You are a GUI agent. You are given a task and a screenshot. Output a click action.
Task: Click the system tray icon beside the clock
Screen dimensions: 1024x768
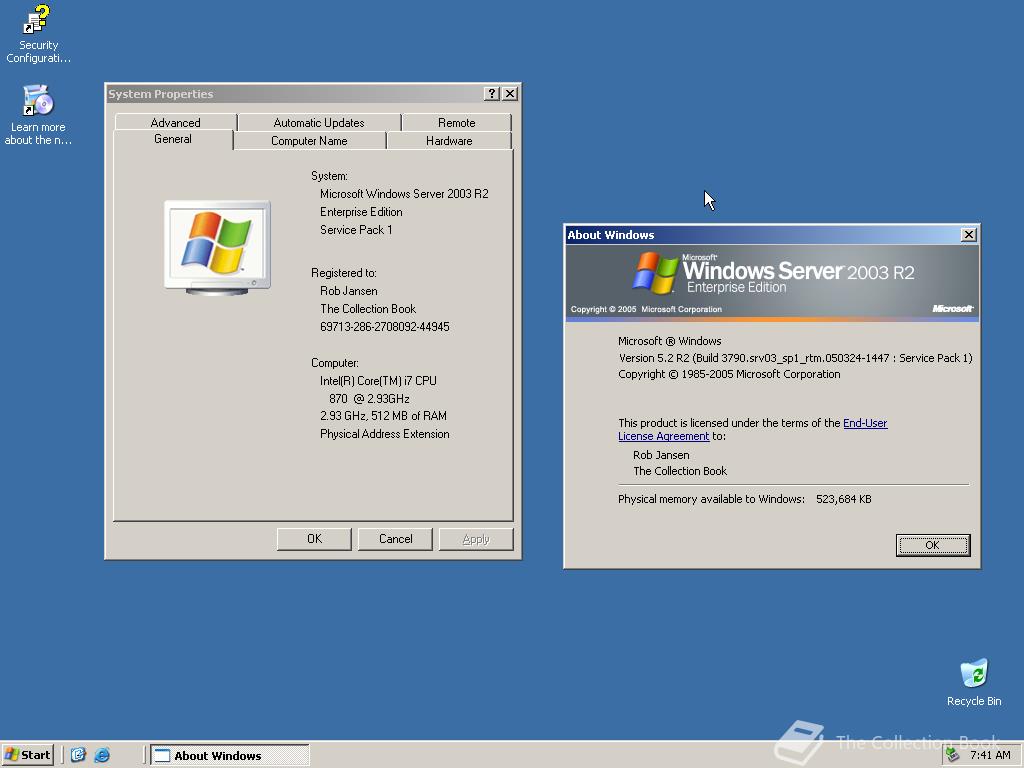(x=953, y=755)
